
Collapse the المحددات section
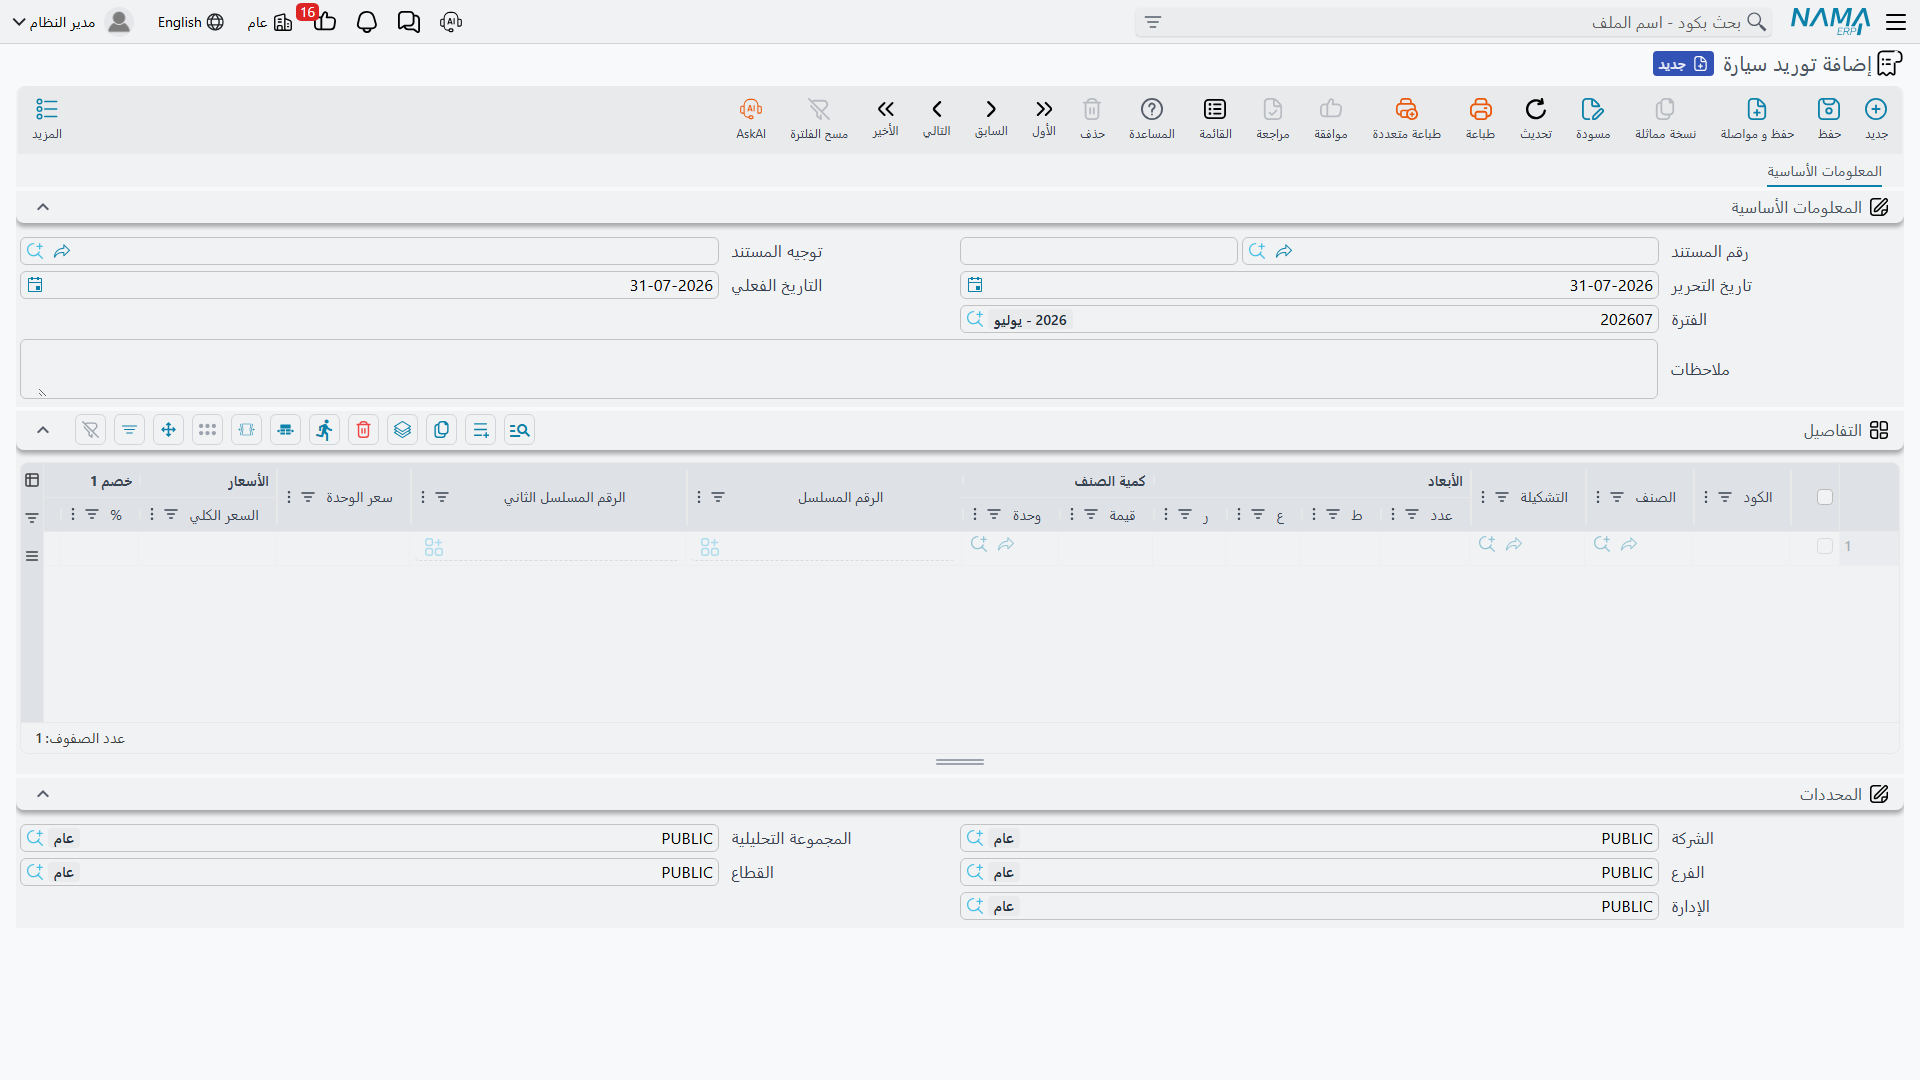pos(43,794)
